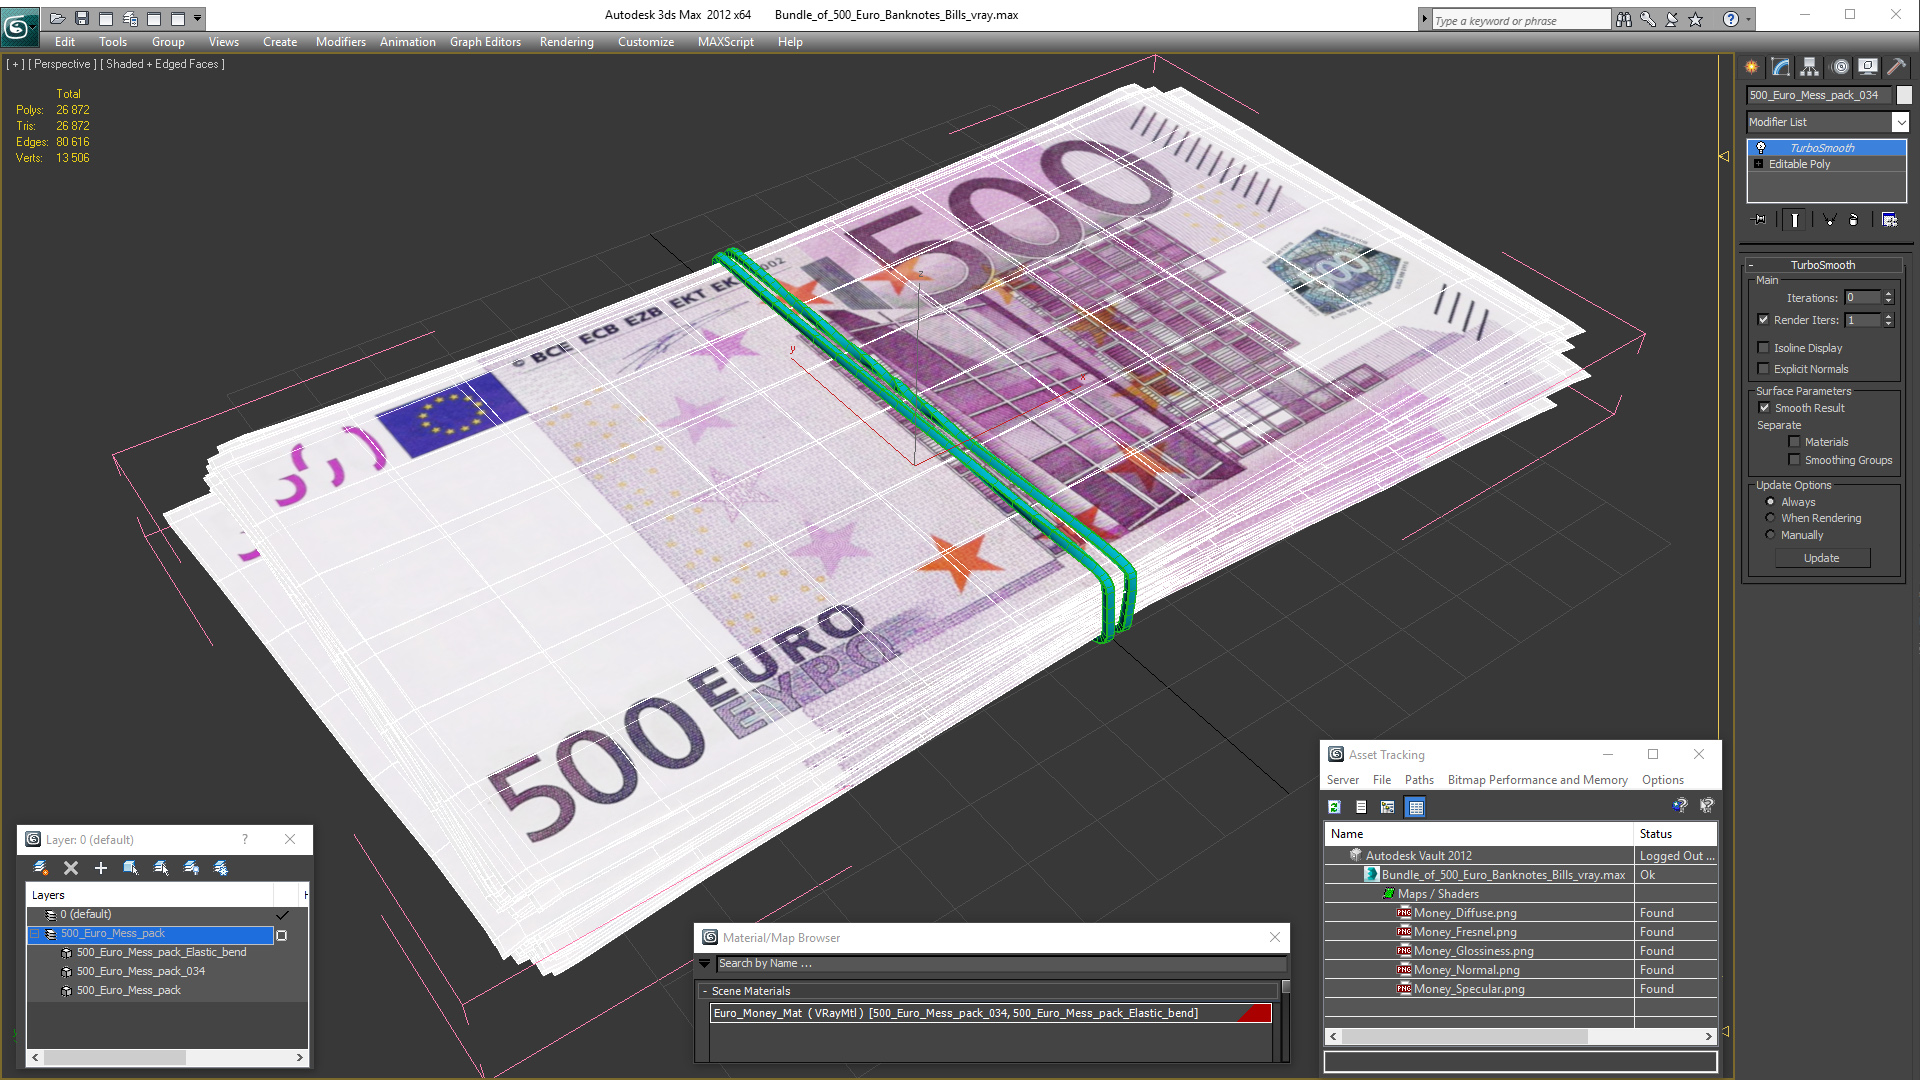Click Delete layer X icon
The image size is (1920, 1080).
(71, 868)
